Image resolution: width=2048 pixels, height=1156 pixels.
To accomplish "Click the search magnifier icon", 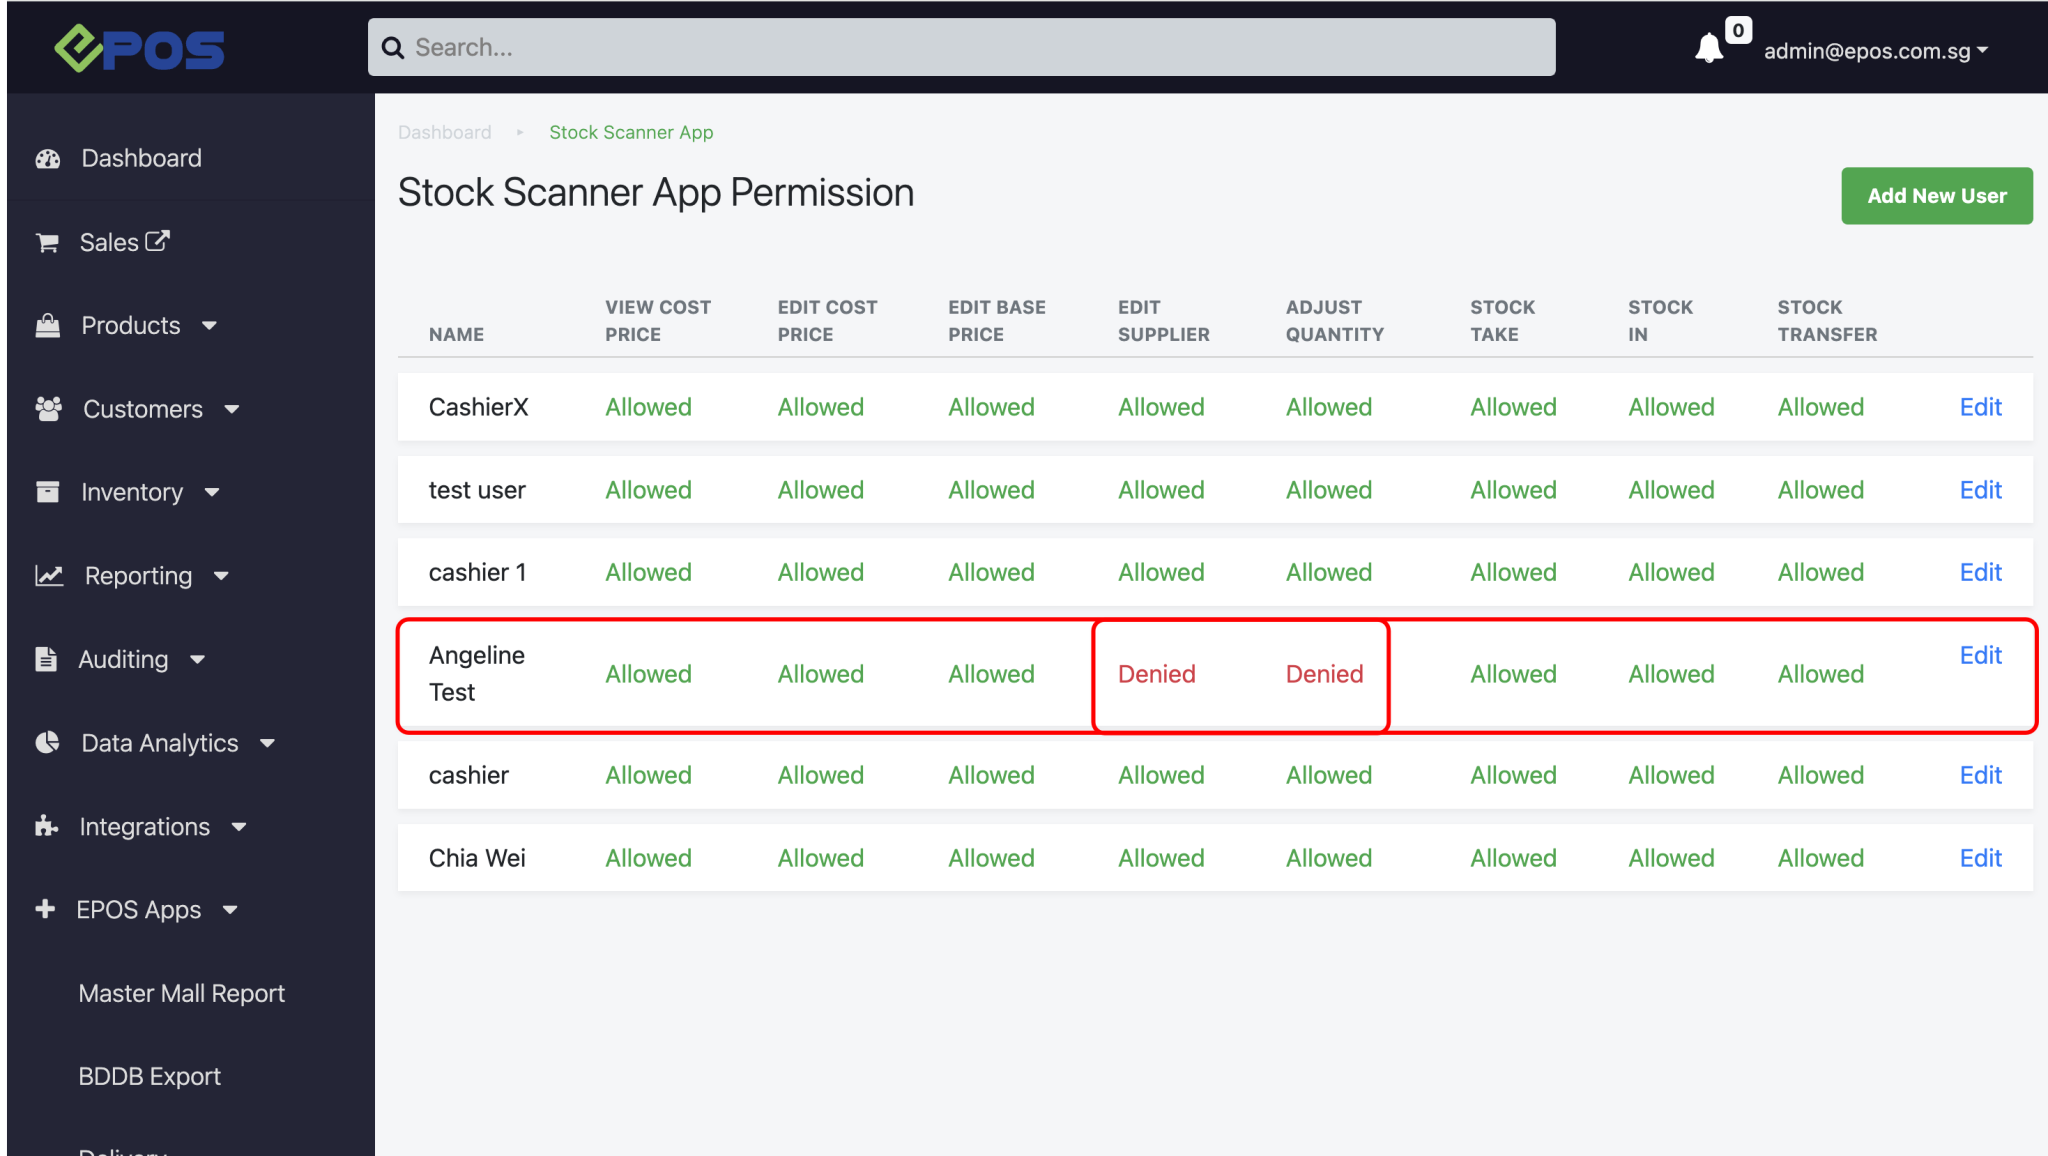I will coord(393,48).
